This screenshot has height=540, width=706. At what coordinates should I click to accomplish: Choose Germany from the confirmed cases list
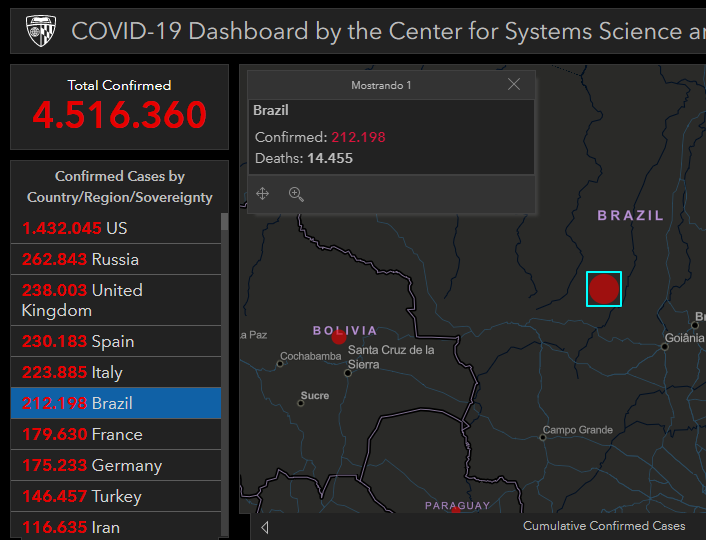click(x=115, y=465)
